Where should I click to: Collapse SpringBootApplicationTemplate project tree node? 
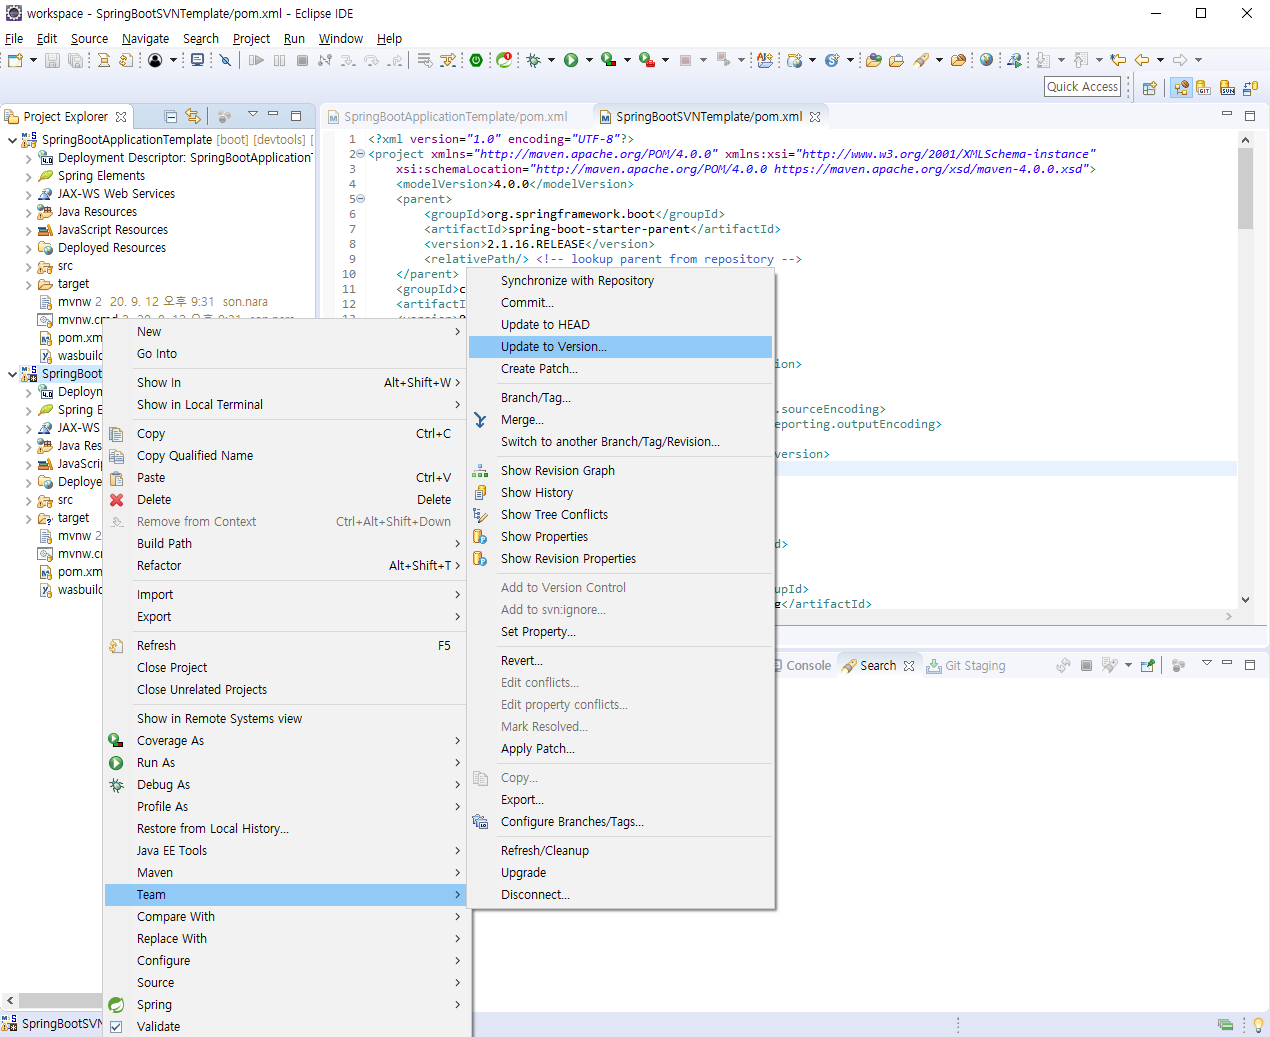12,140
